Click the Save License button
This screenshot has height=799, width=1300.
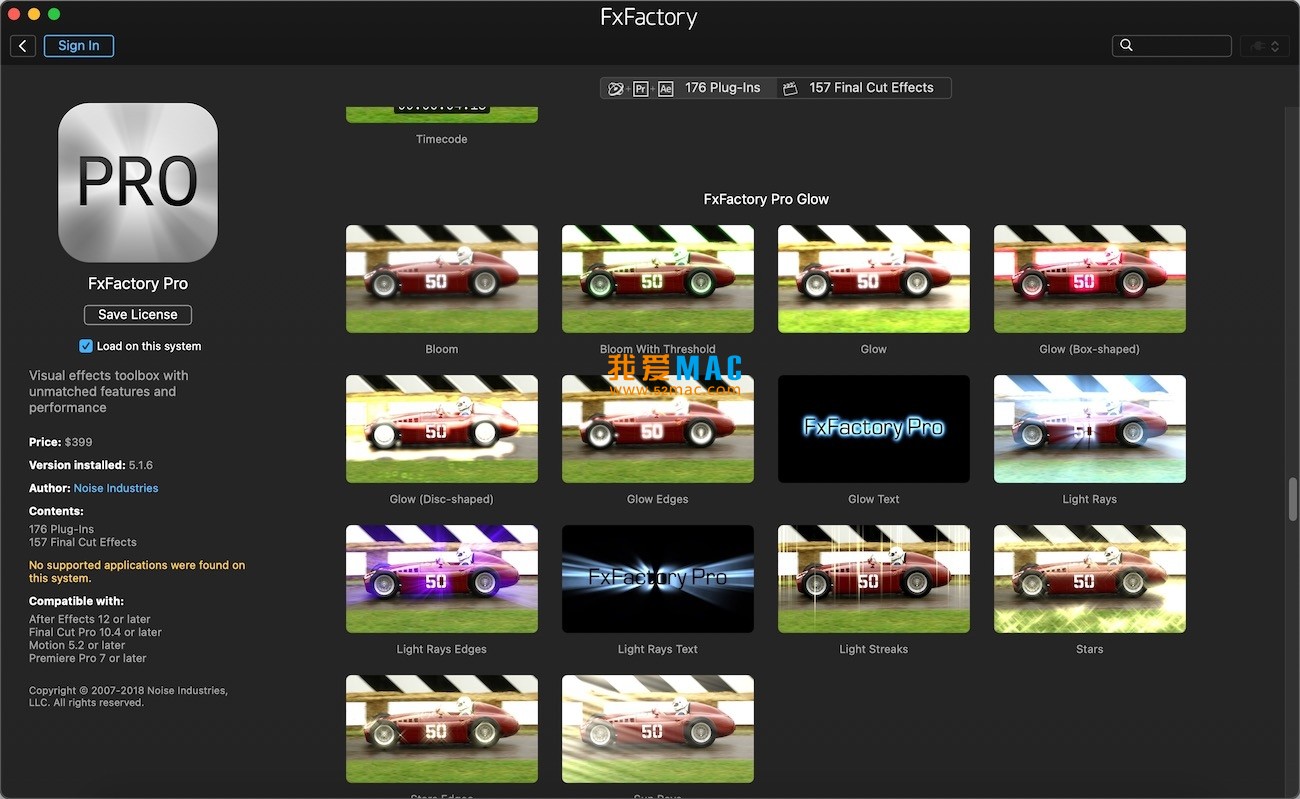pos(138,315)
